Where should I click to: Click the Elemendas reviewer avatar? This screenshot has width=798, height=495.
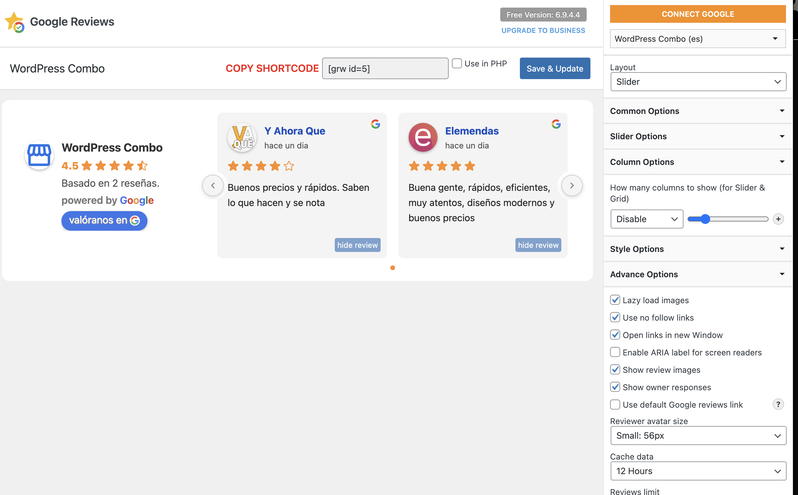tap(423, 137)
